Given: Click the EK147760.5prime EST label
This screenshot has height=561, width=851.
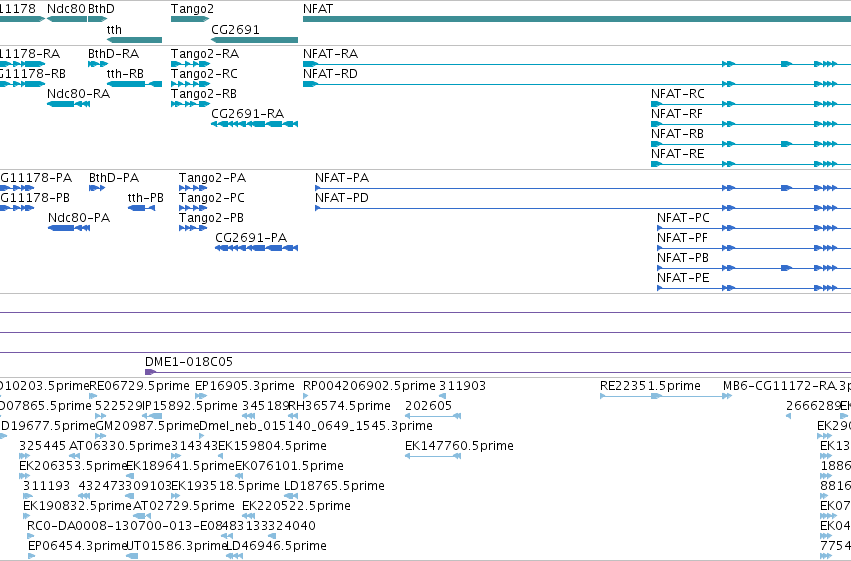Looking at the screenshot, I should 459,446.
